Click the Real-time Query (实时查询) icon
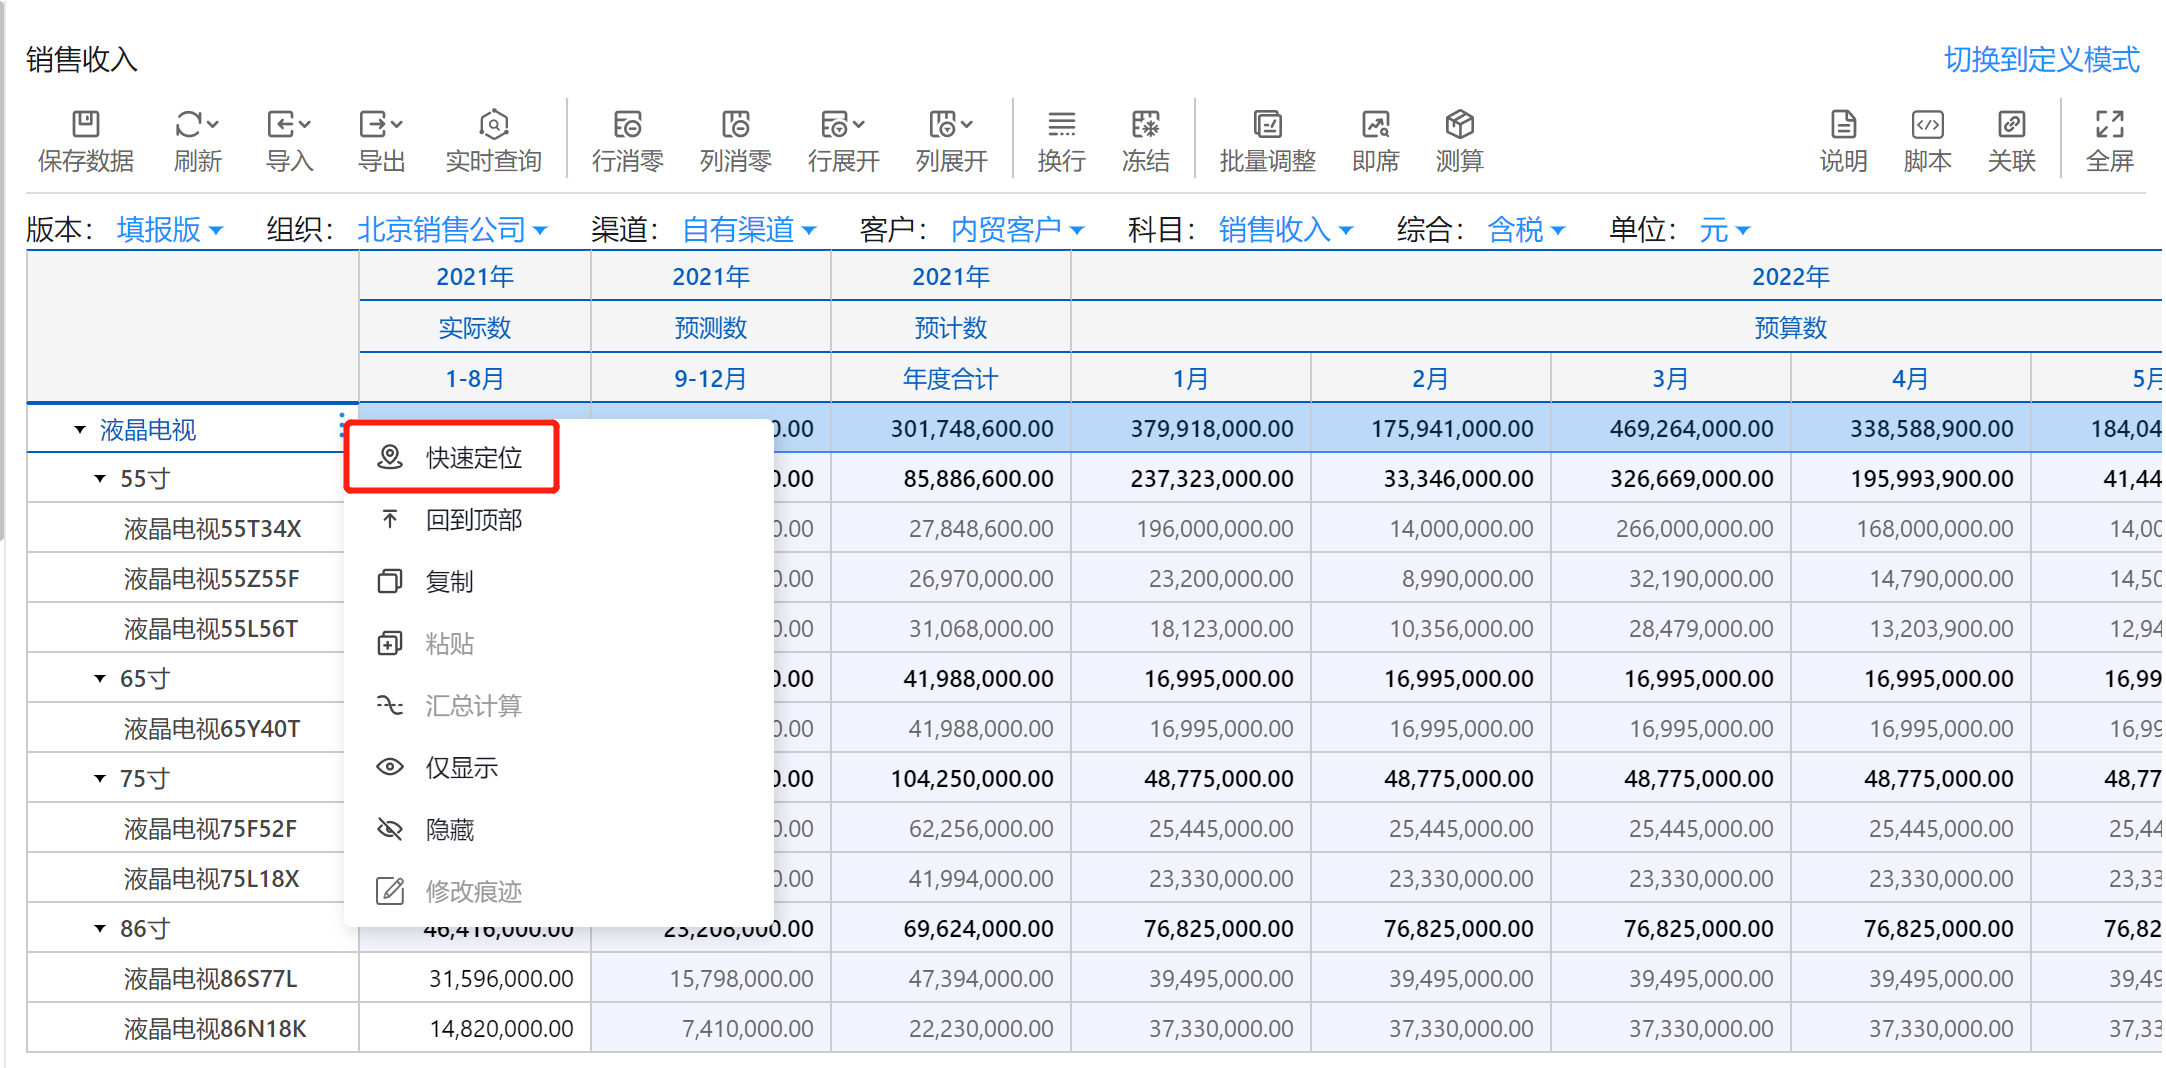The height and width of the screenshot is (1068, 2166). (x=493, y=125)
